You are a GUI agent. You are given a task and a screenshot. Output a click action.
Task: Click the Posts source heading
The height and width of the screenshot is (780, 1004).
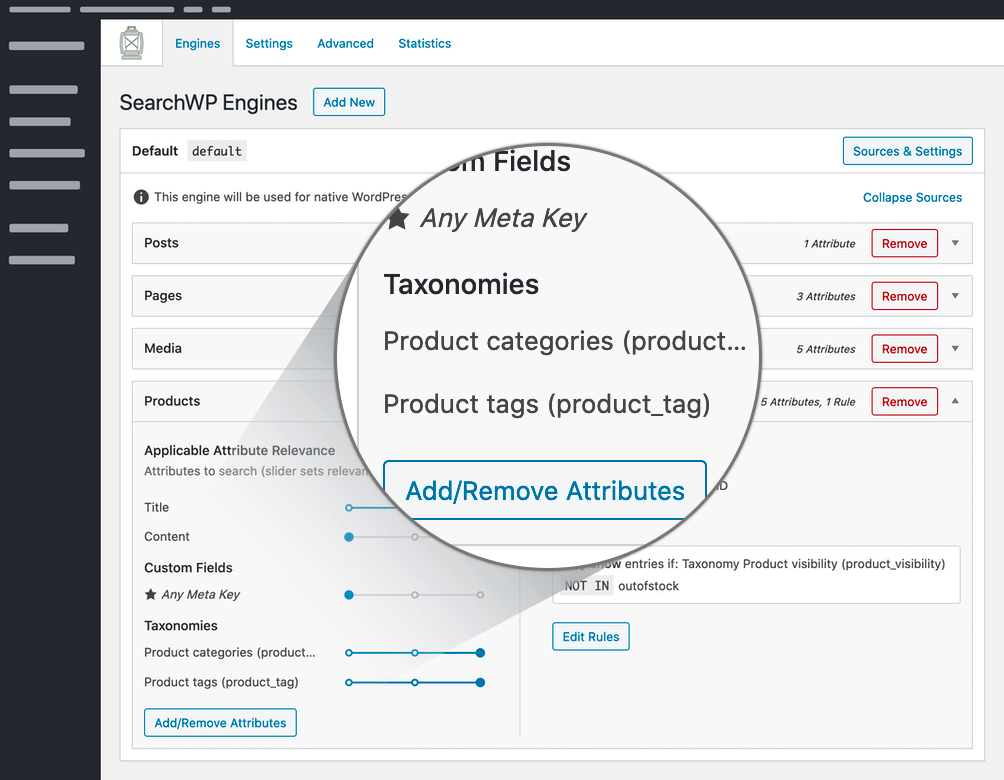pyautogui.click(x=161, y=243)
